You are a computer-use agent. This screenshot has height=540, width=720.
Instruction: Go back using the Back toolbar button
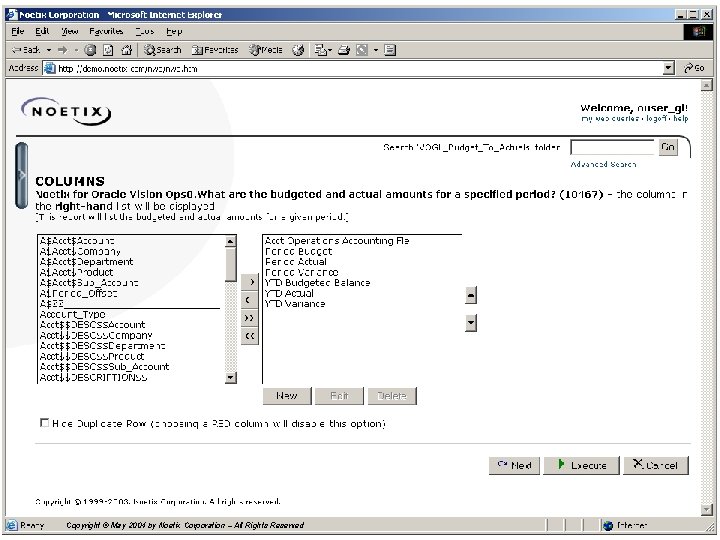click(x=26, y=50)
